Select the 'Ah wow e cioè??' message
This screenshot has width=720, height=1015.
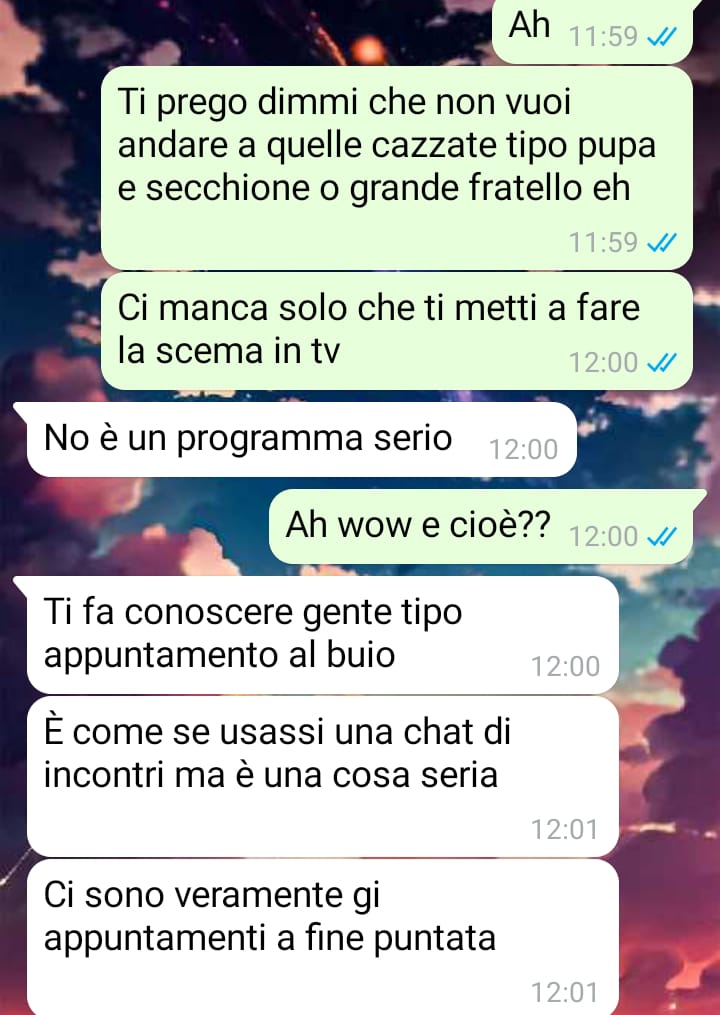click(480, 526)
